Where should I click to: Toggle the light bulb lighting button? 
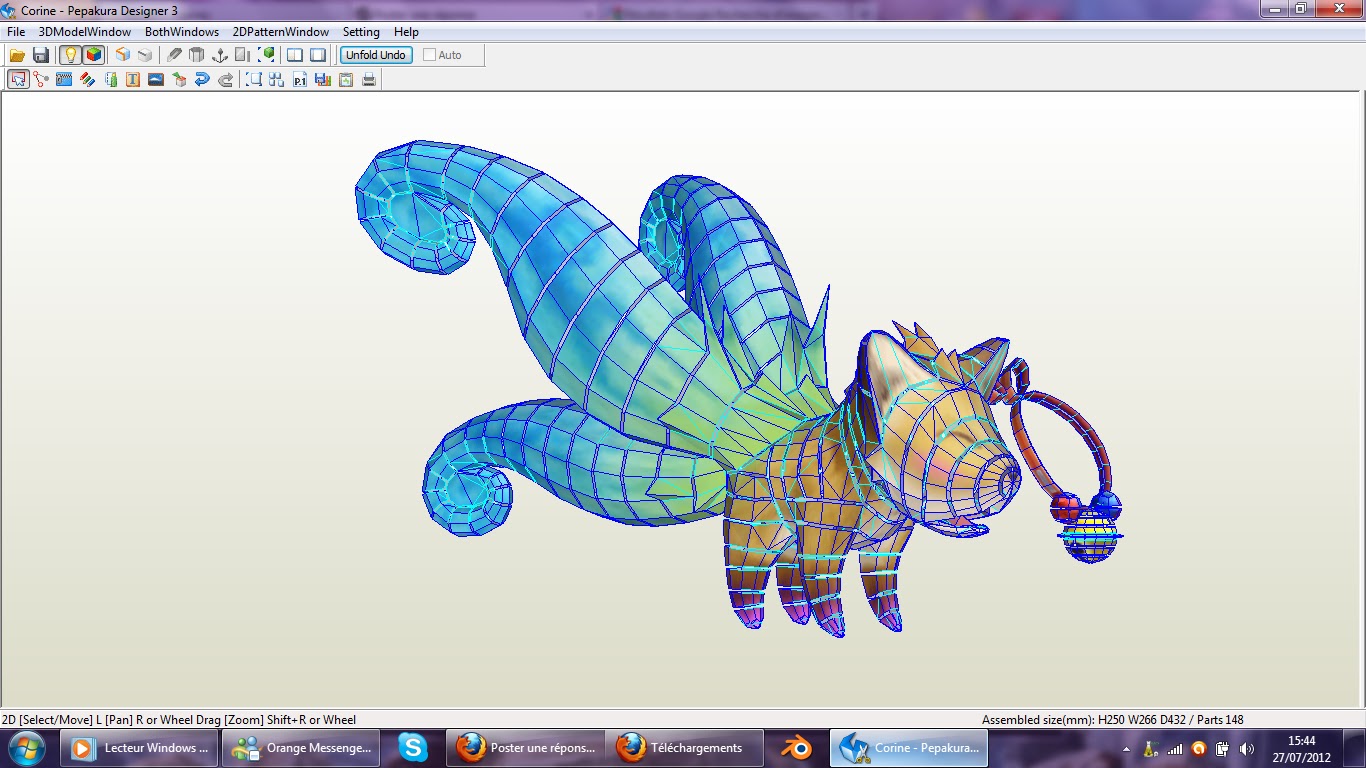coord(70,55)
